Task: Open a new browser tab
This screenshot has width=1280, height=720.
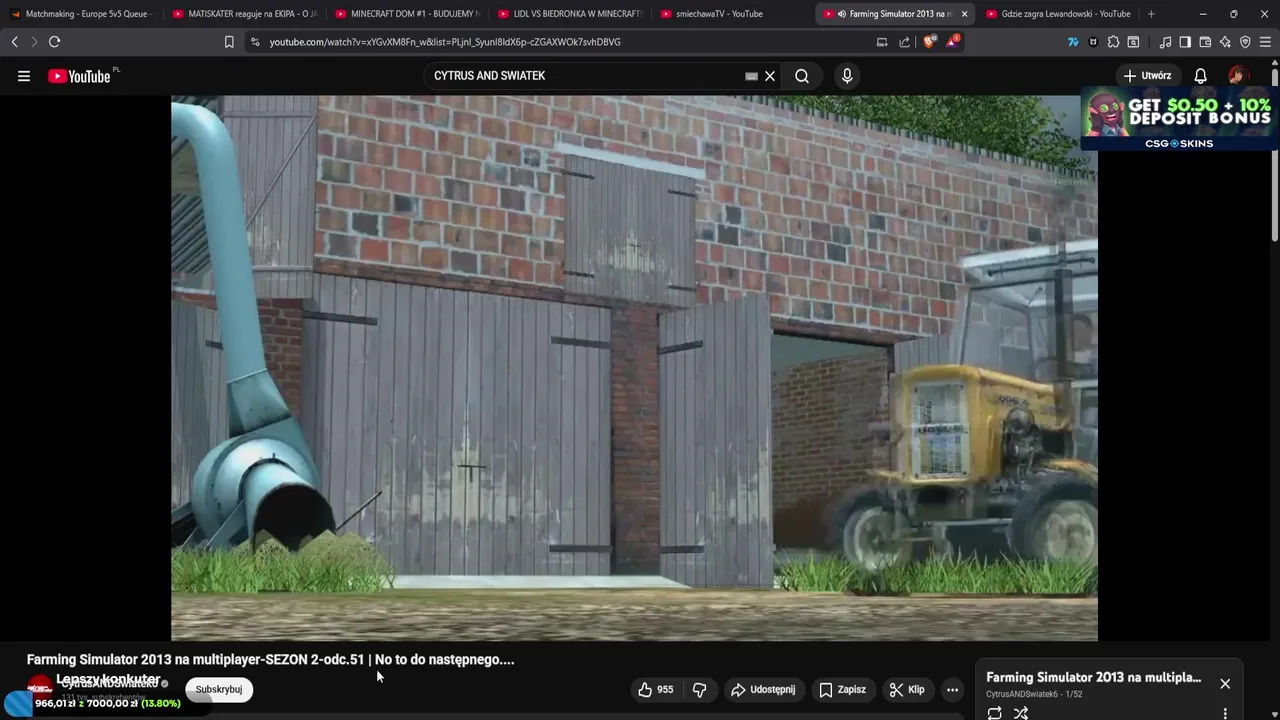Action: click(x=1151, y=14)
